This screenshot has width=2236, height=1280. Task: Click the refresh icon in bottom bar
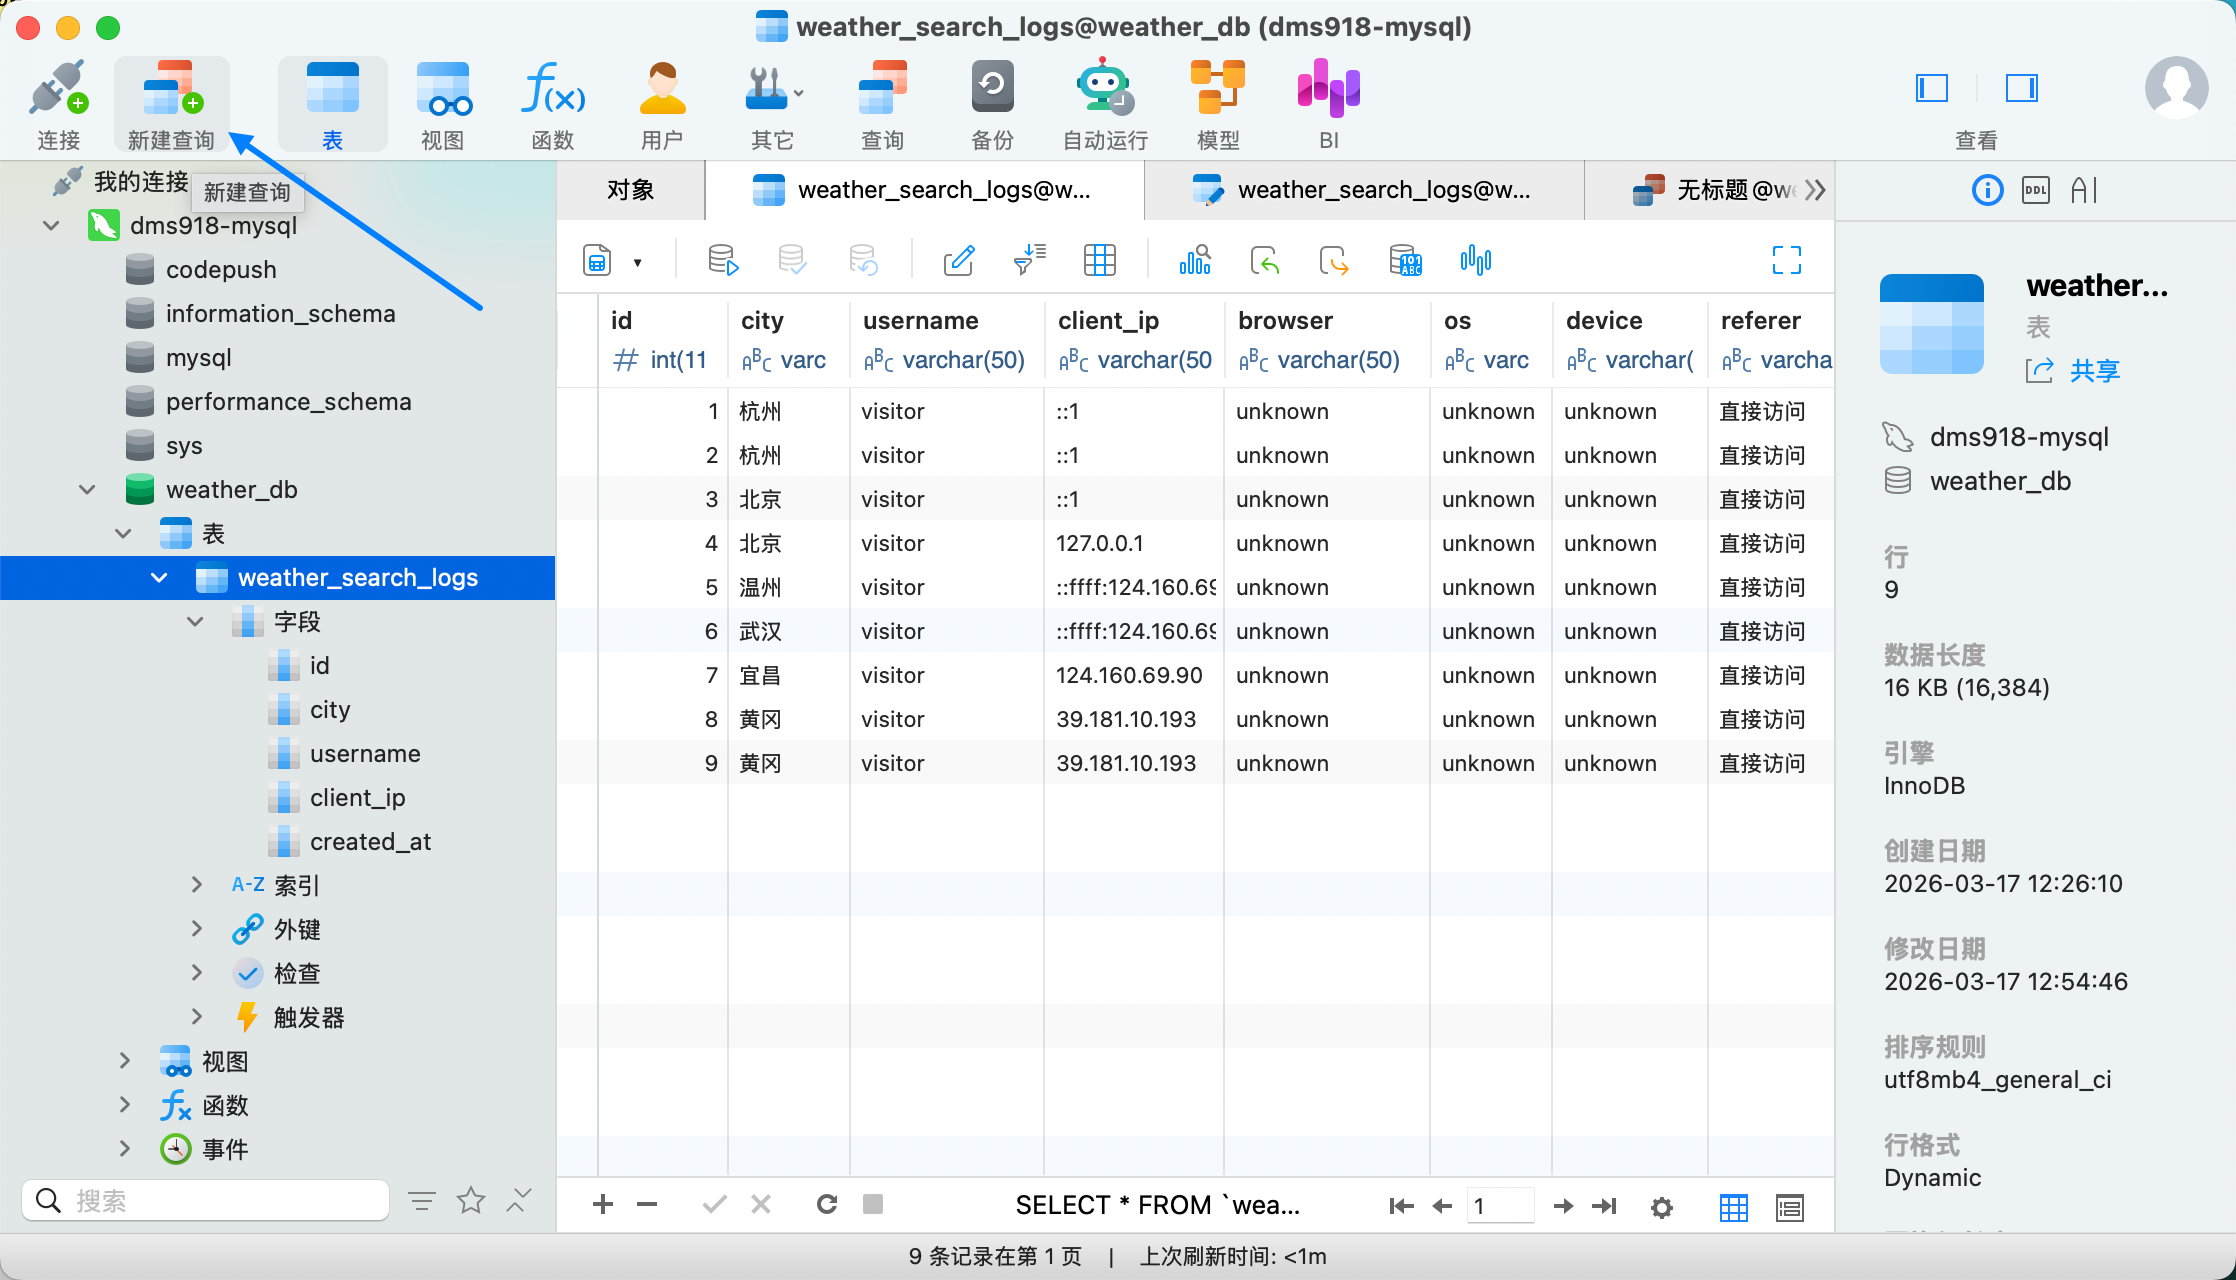point(826,1204)
